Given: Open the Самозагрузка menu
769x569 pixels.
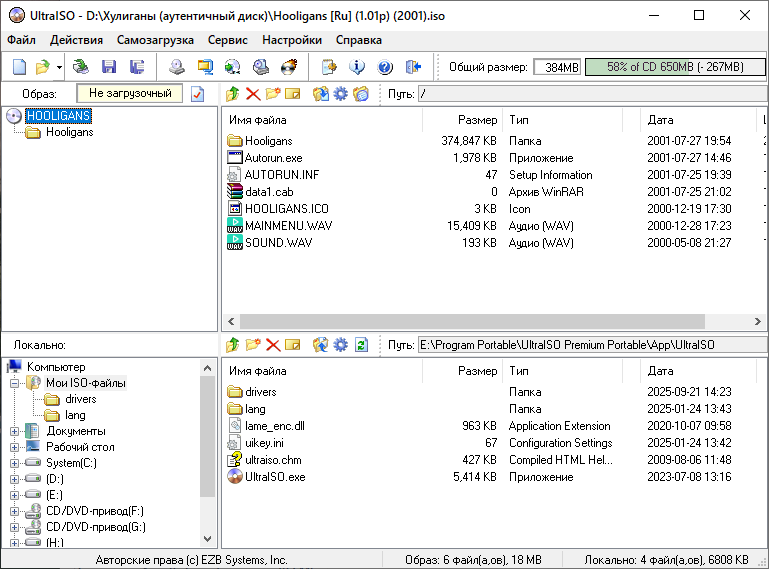Looking at the screenshot, I should [x=155, y=40].
